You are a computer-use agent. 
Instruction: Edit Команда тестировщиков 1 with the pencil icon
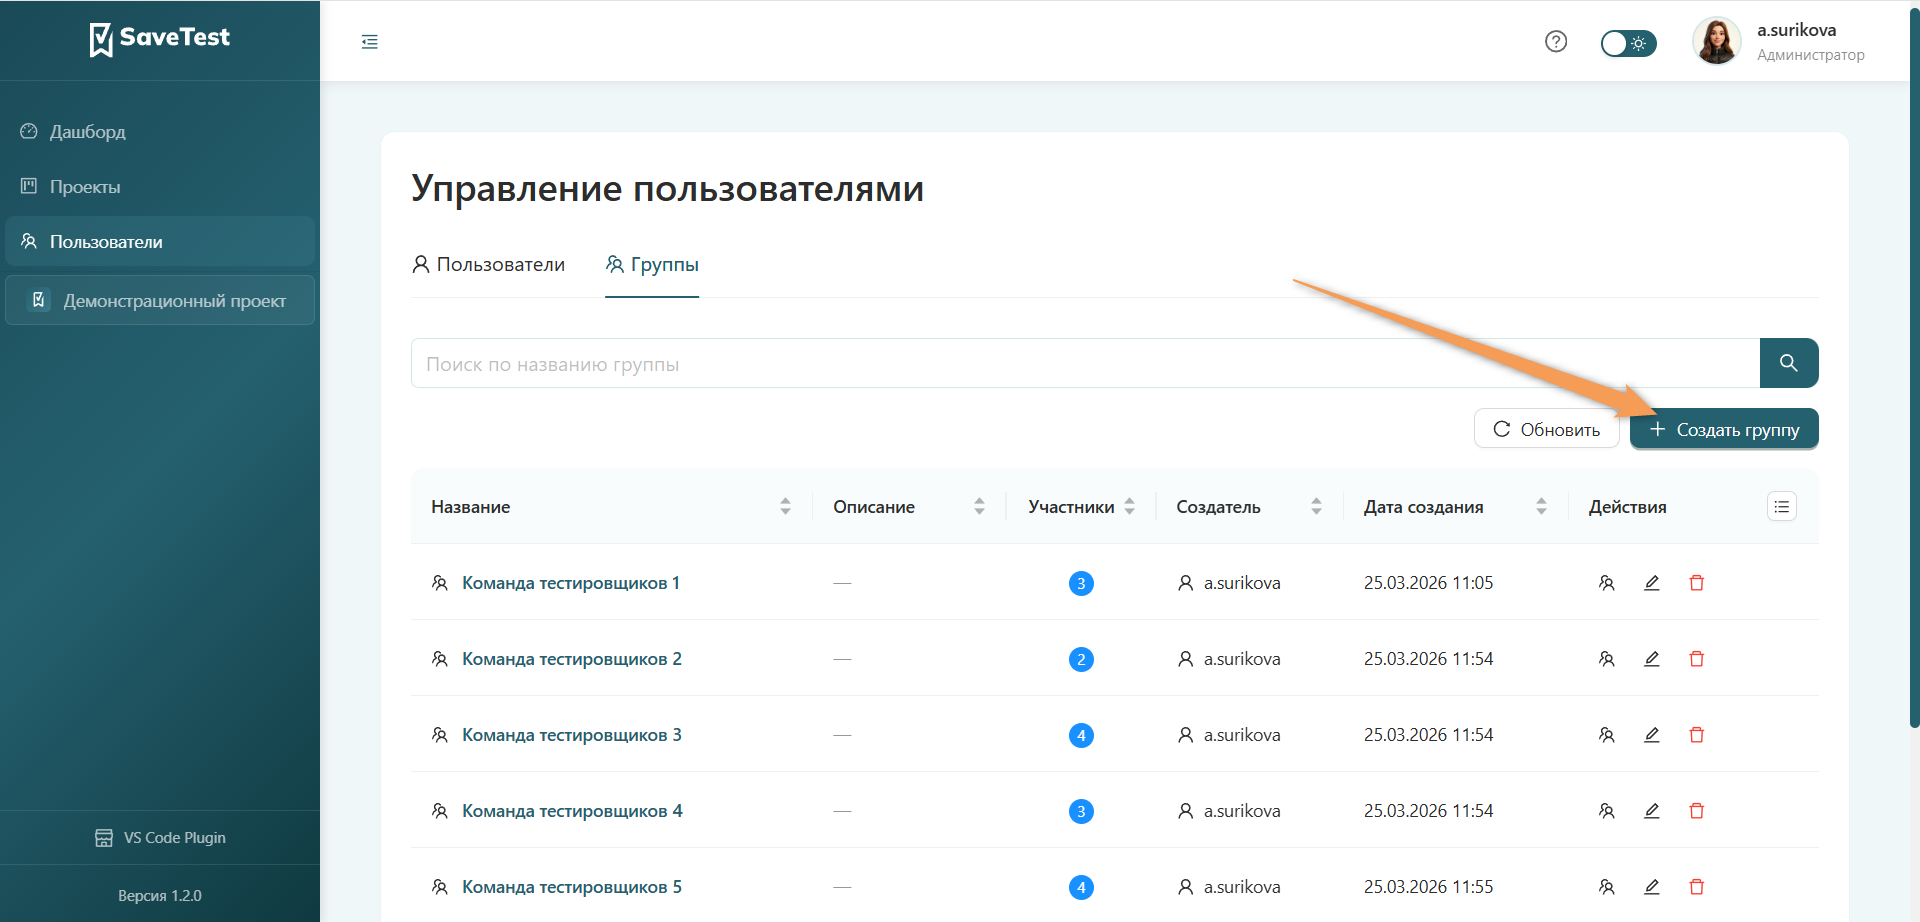[x=1651, y=582]
